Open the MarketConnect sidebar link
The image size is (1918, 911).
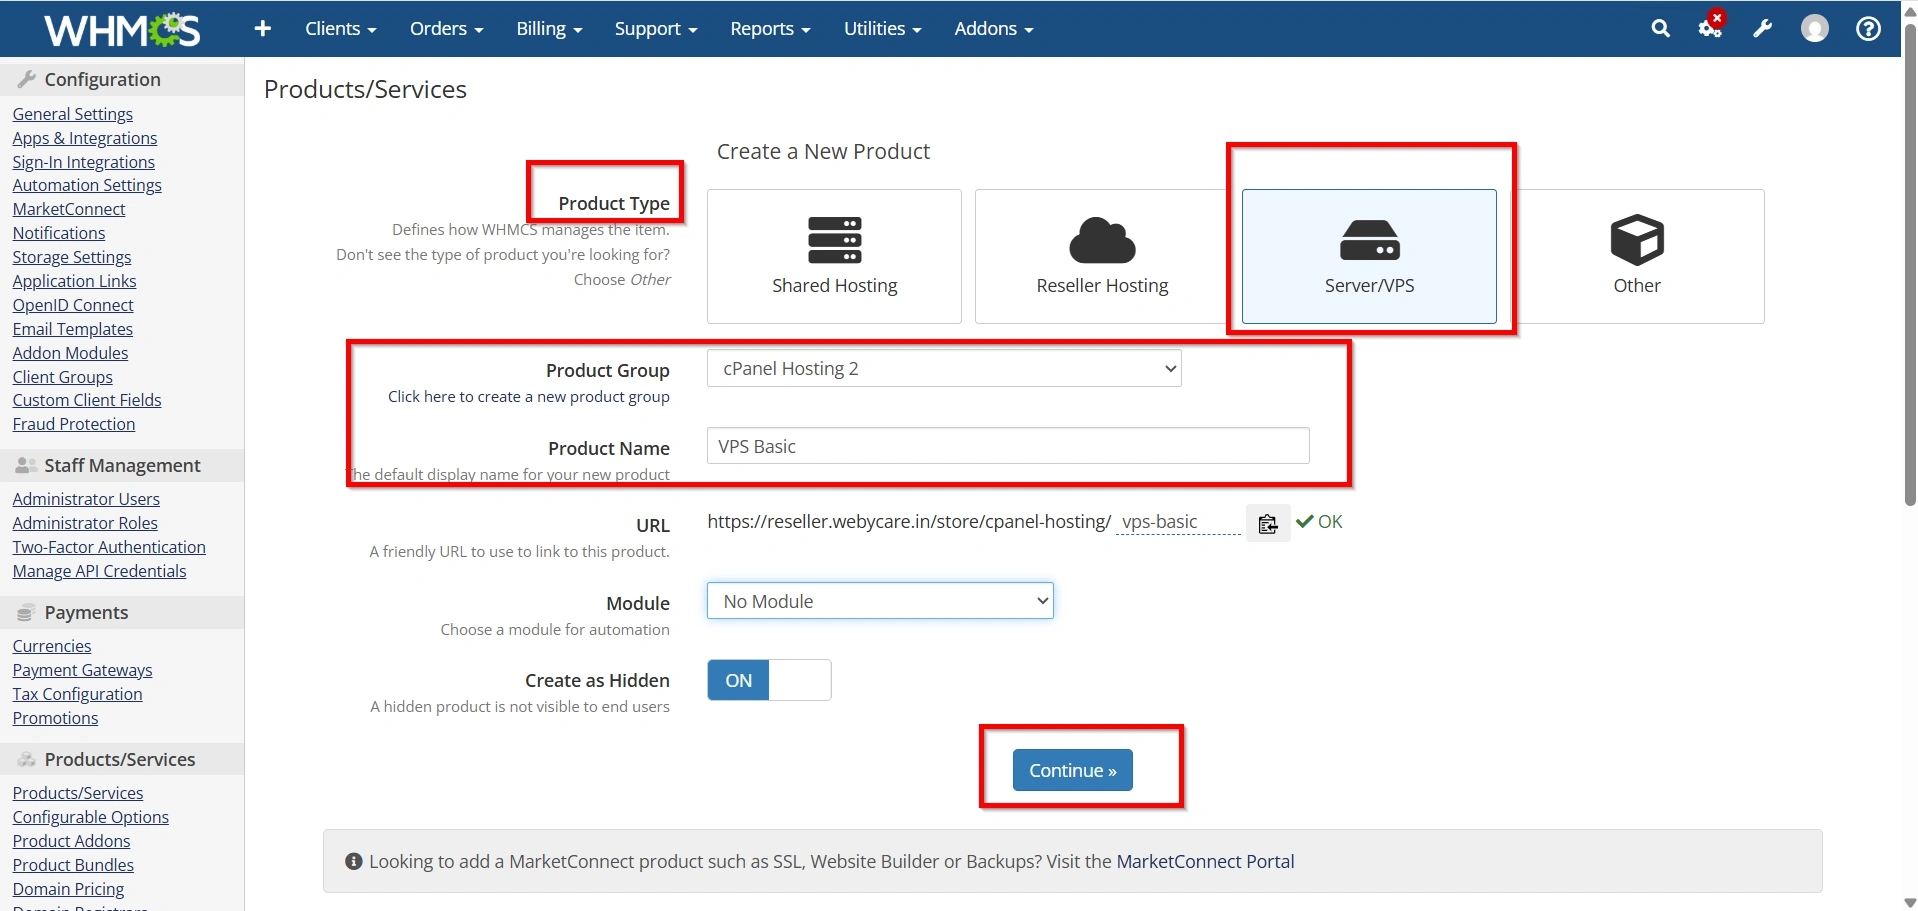pyautogui.click(x=69, y=209)
